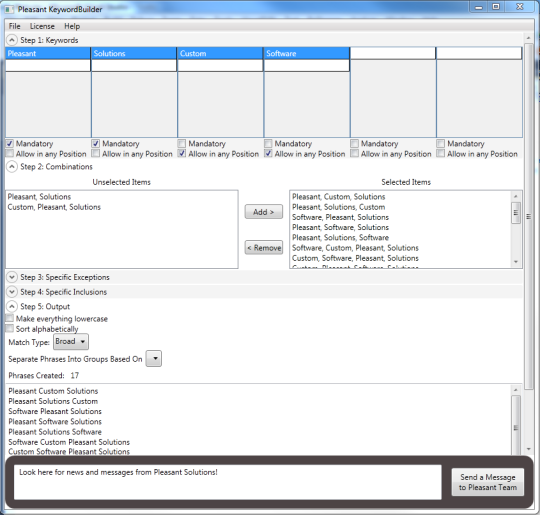This screenshot has width=540, height=515.
Task: Select the Software keyword header cell
Action: (307, 53)
